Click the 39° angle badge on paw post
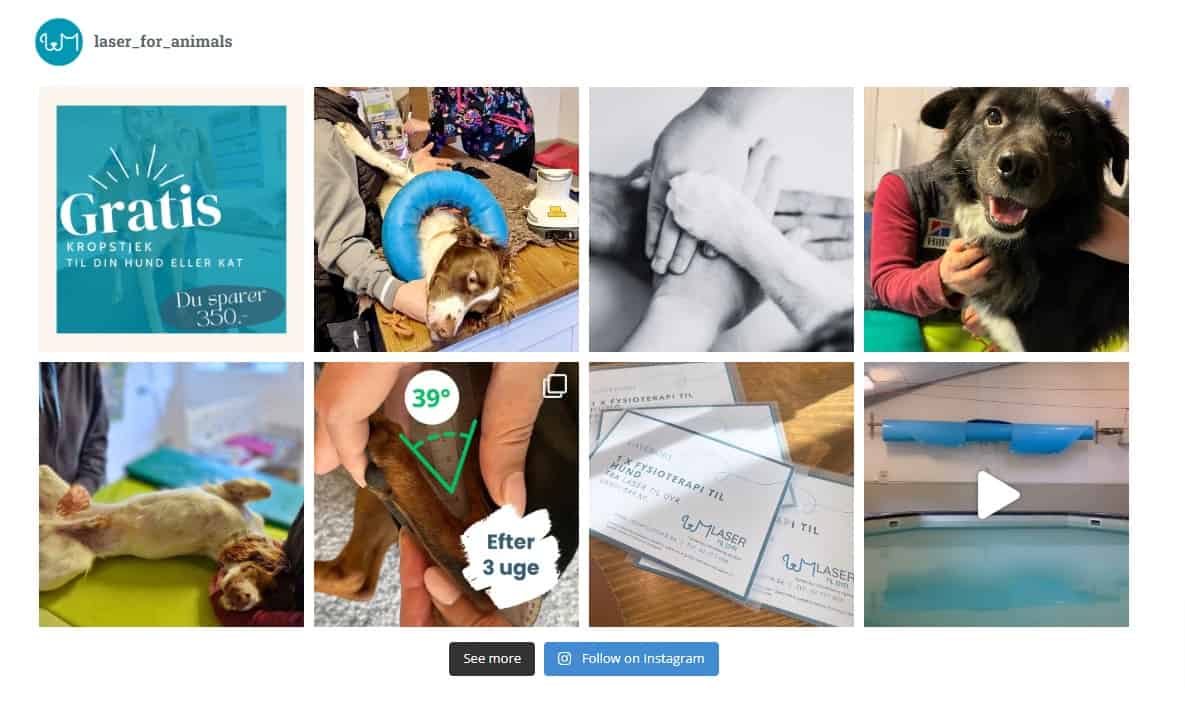 pyautogui.click(x=432, y=397)
